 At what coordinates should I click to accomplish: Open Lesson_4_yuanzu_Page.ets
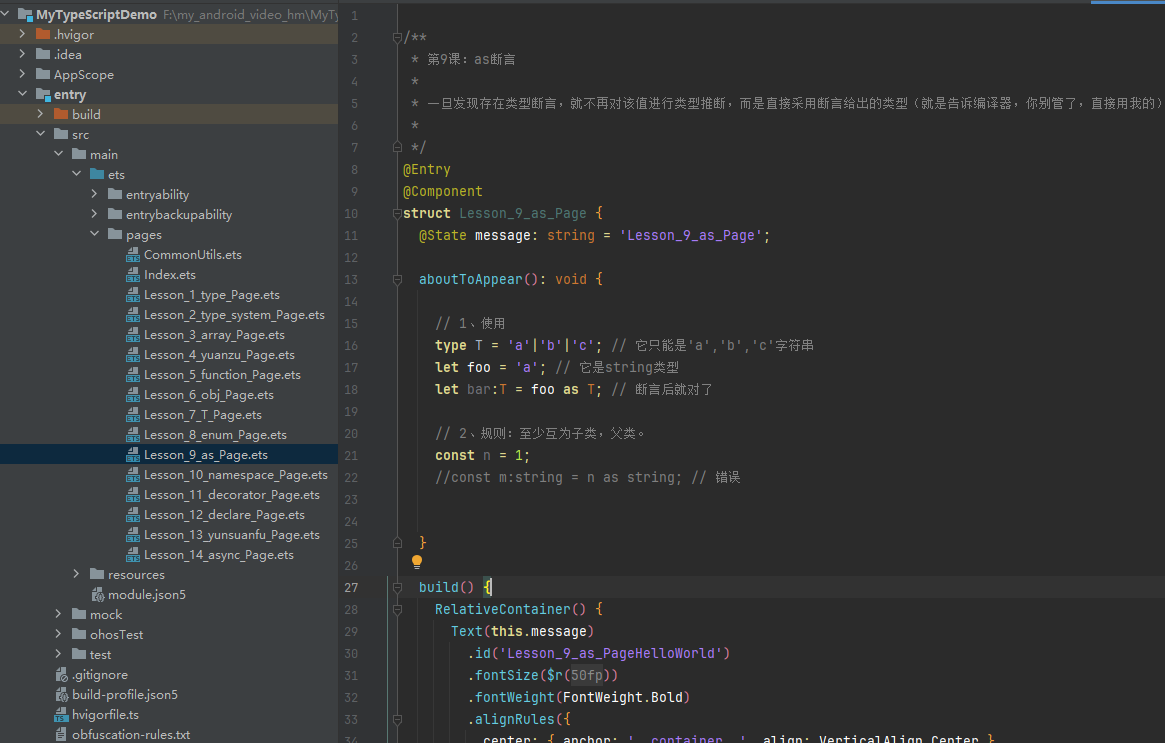pyautogui.click(x=219, y=355)
